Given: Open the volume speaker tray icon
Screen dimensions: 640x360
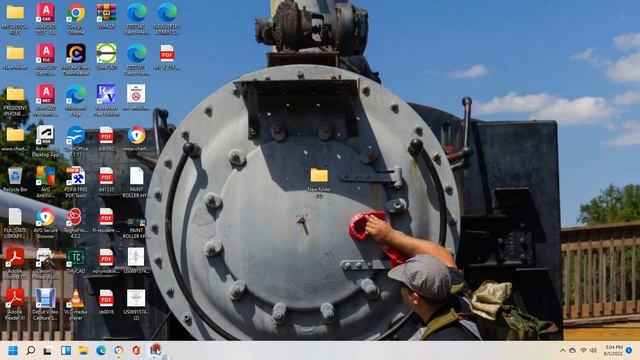Looking at the screenshot, I should tap(593, 351).
